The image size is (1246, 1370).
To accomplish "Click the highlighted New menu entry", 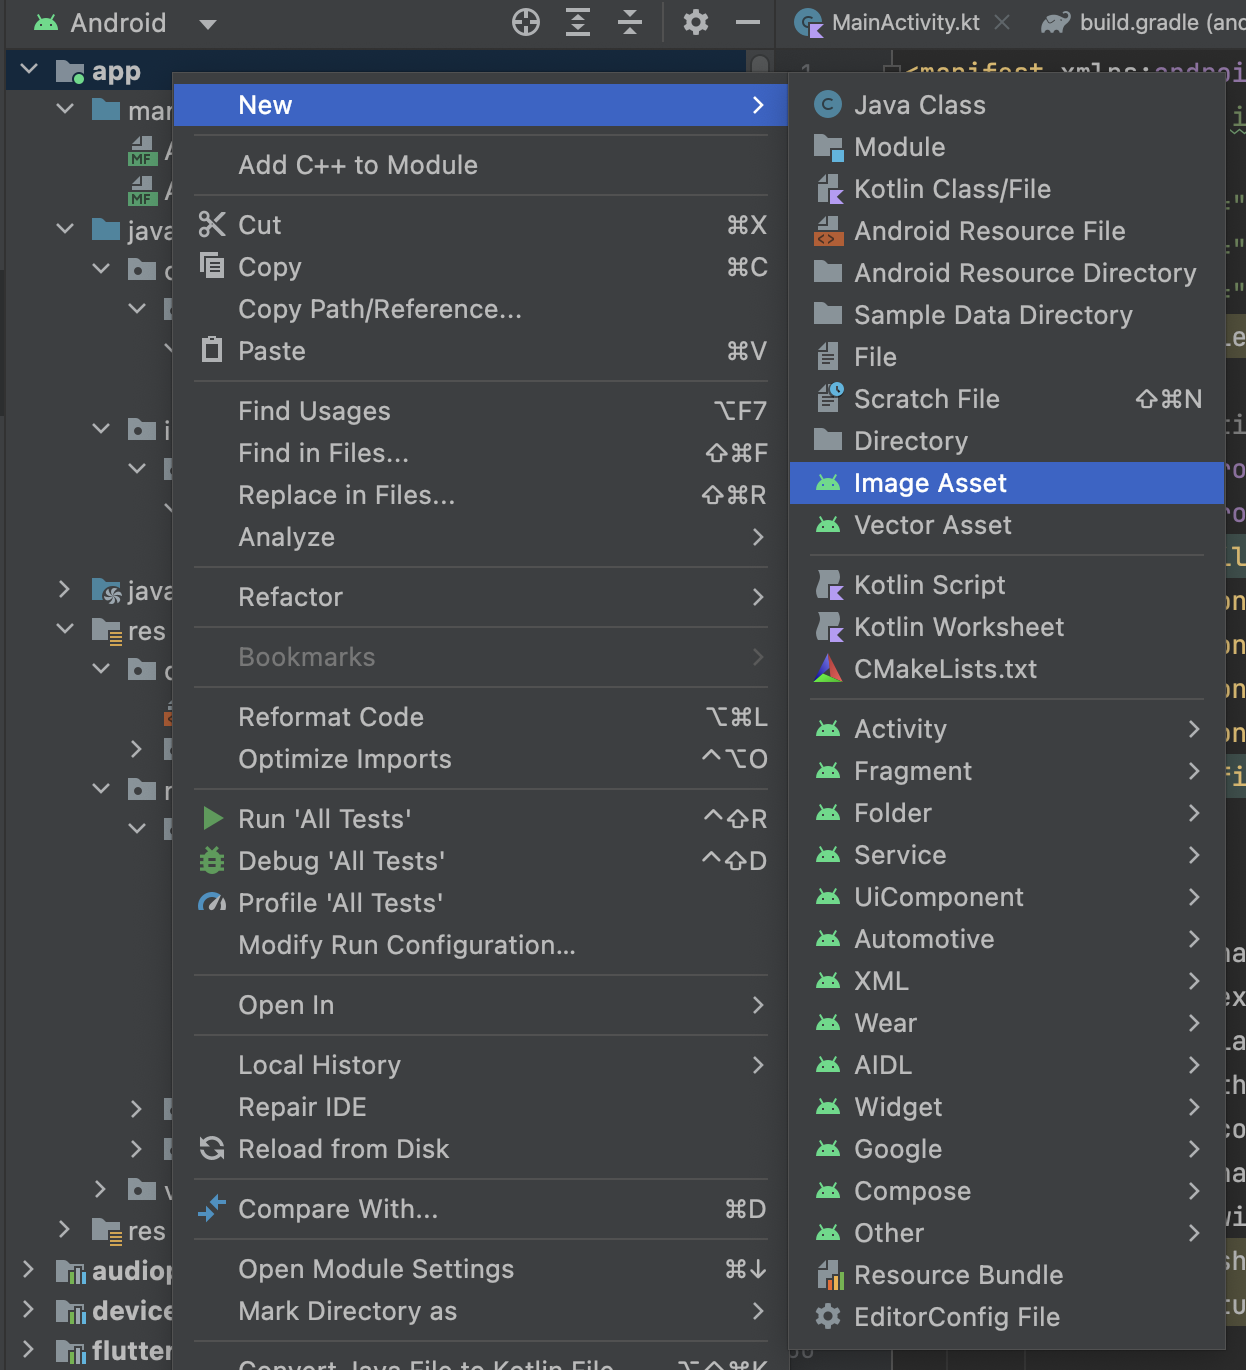I will (481, 105).
